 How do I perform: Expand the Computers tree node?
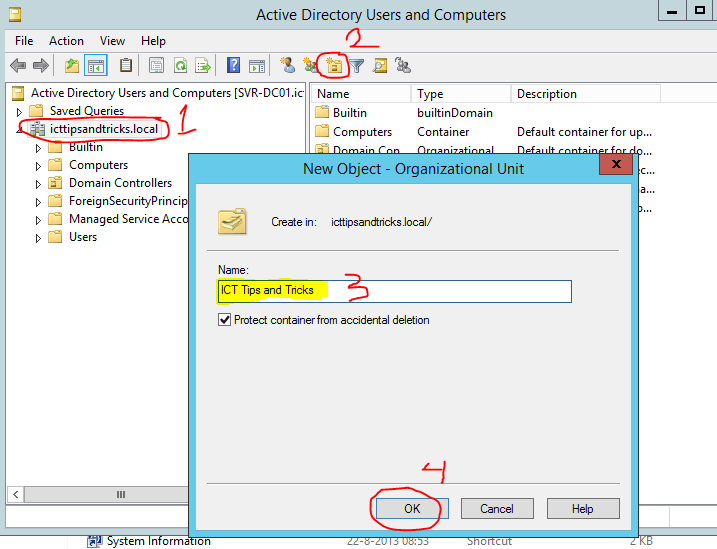(38, 166)
